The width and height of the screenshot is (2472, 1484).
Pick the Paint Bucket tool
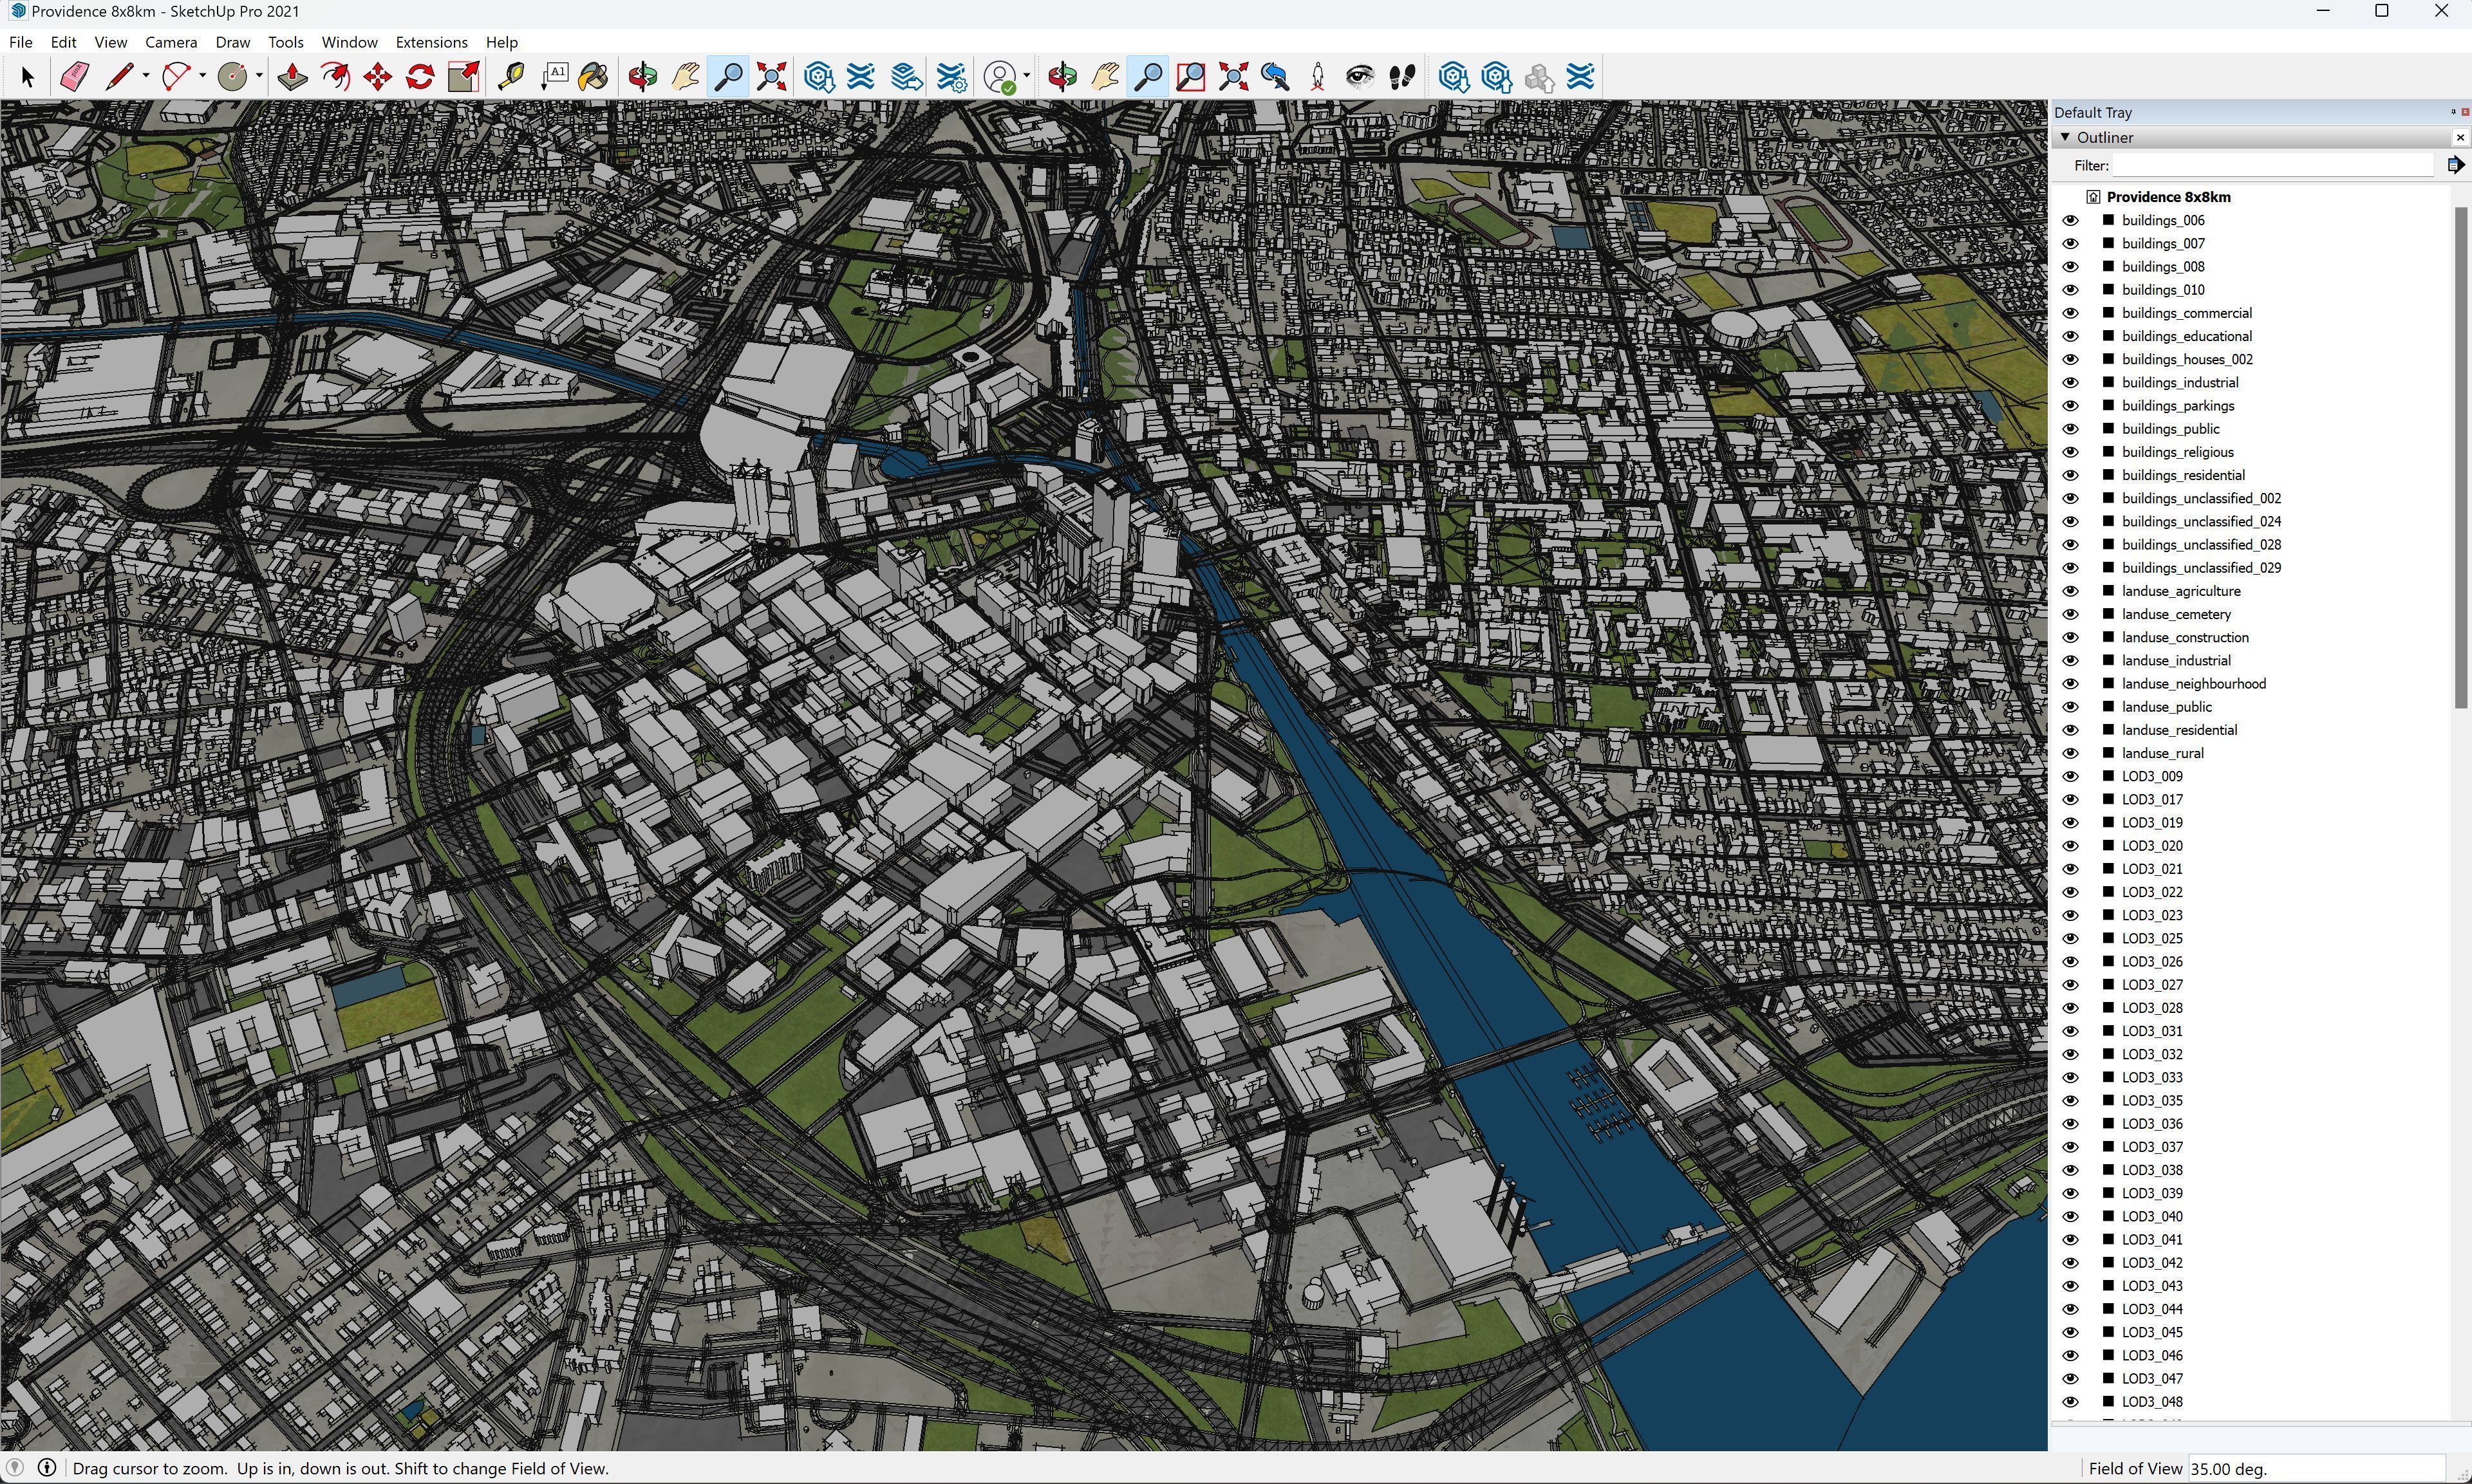[593, 77]
